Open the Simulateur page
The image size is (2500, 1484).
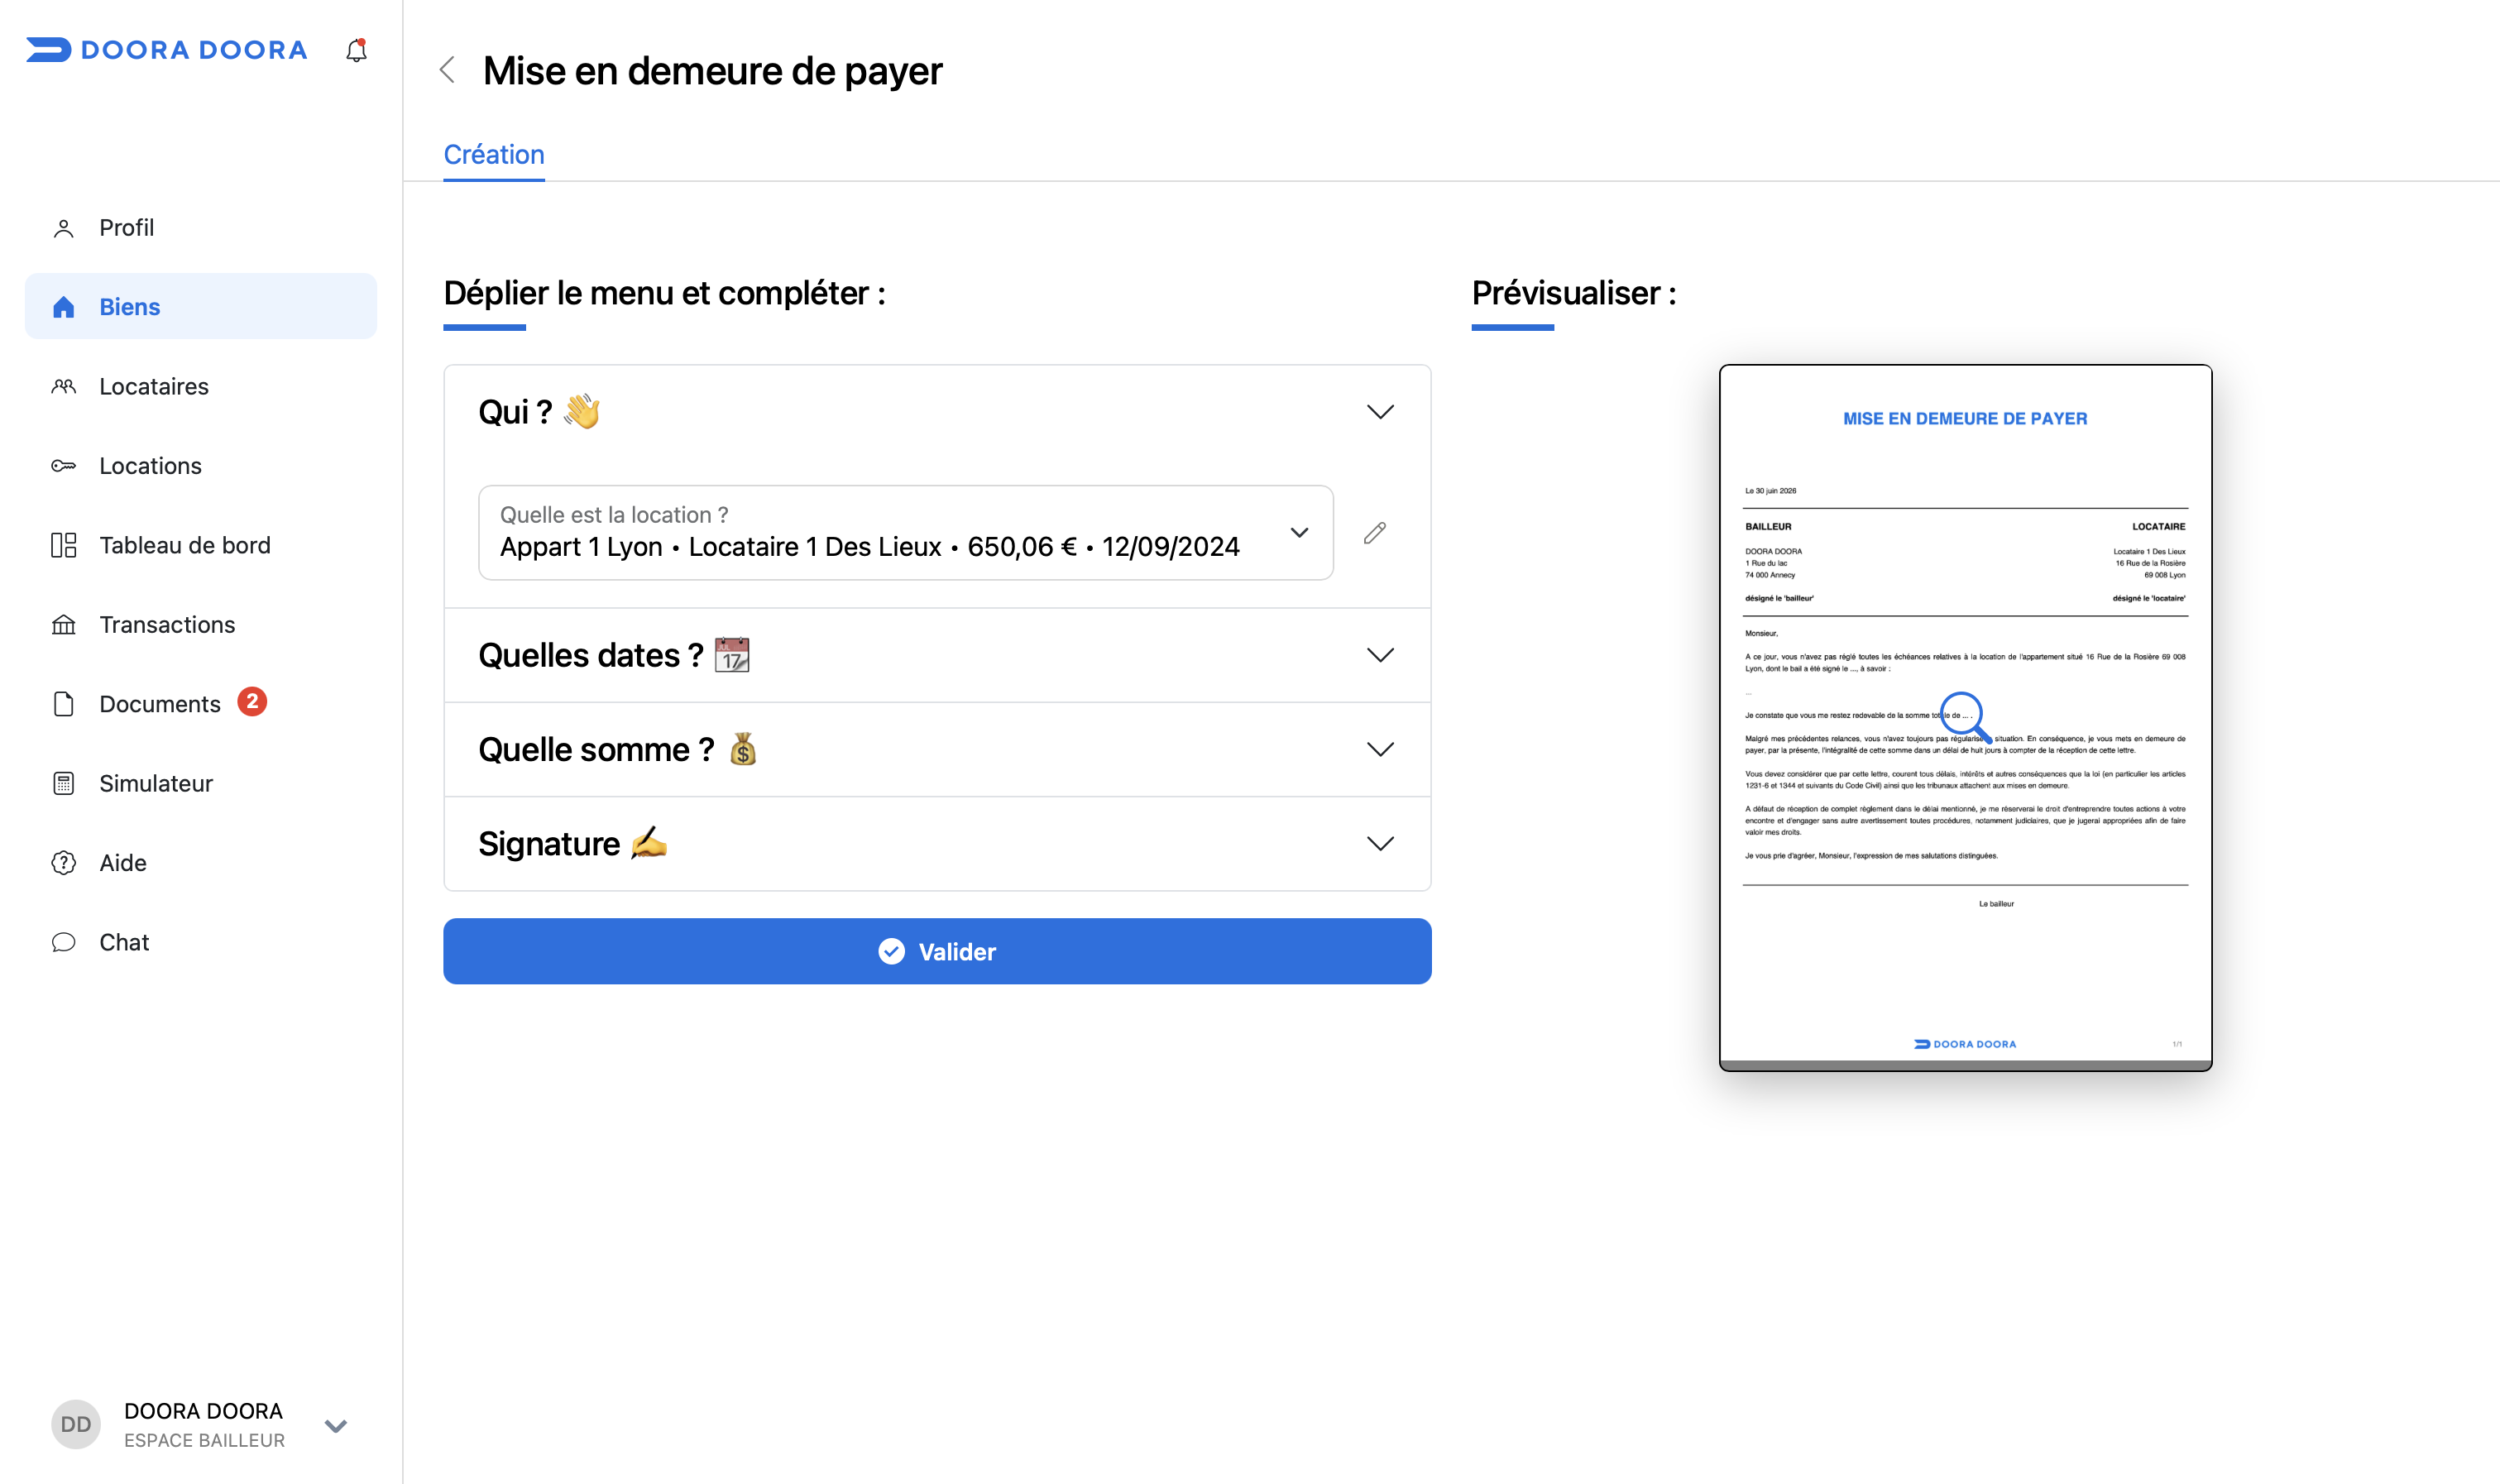click(x=200, y=783)
